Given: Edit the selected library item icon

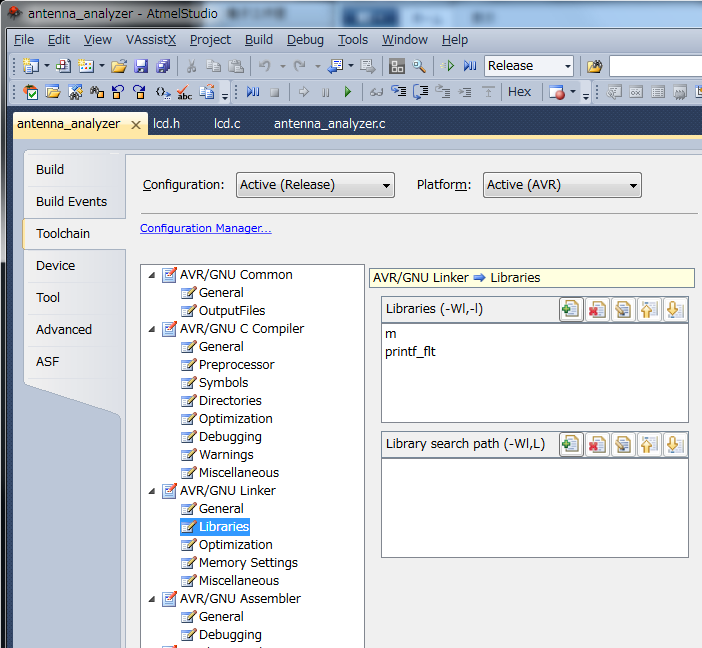Looking at the screenshot, I should (x=623, y=309).
